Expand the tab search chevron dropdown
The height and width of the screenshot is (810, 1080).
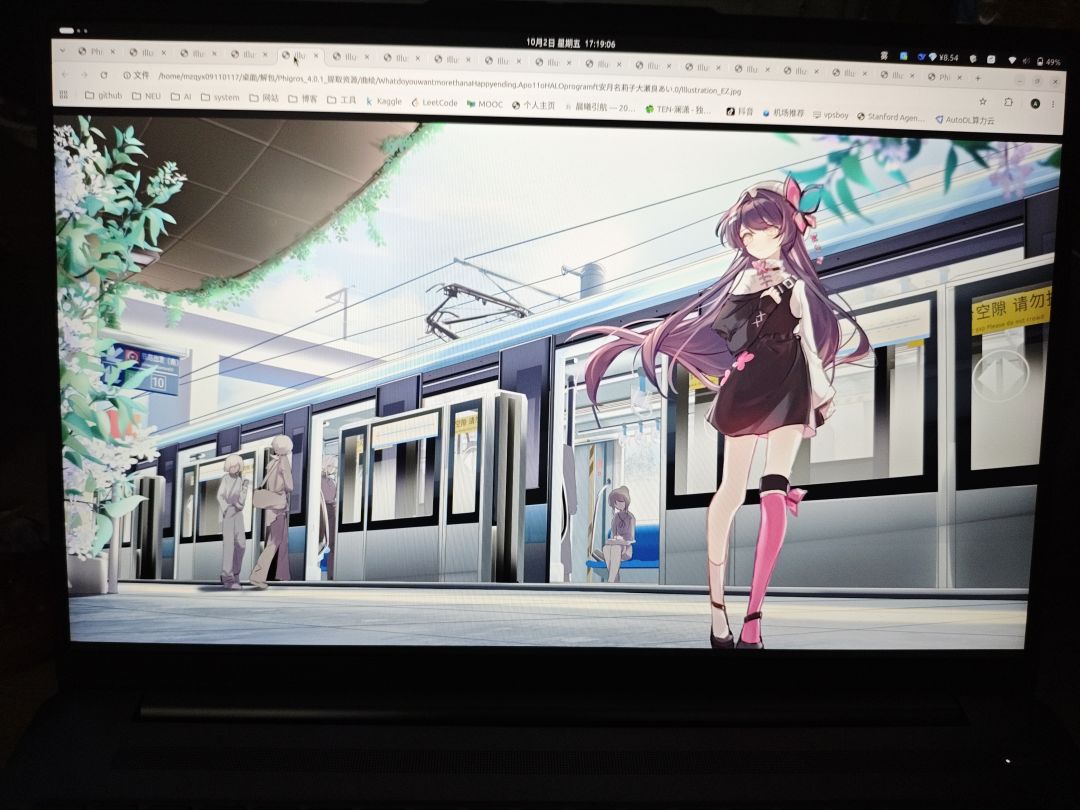tap(62, 50)
